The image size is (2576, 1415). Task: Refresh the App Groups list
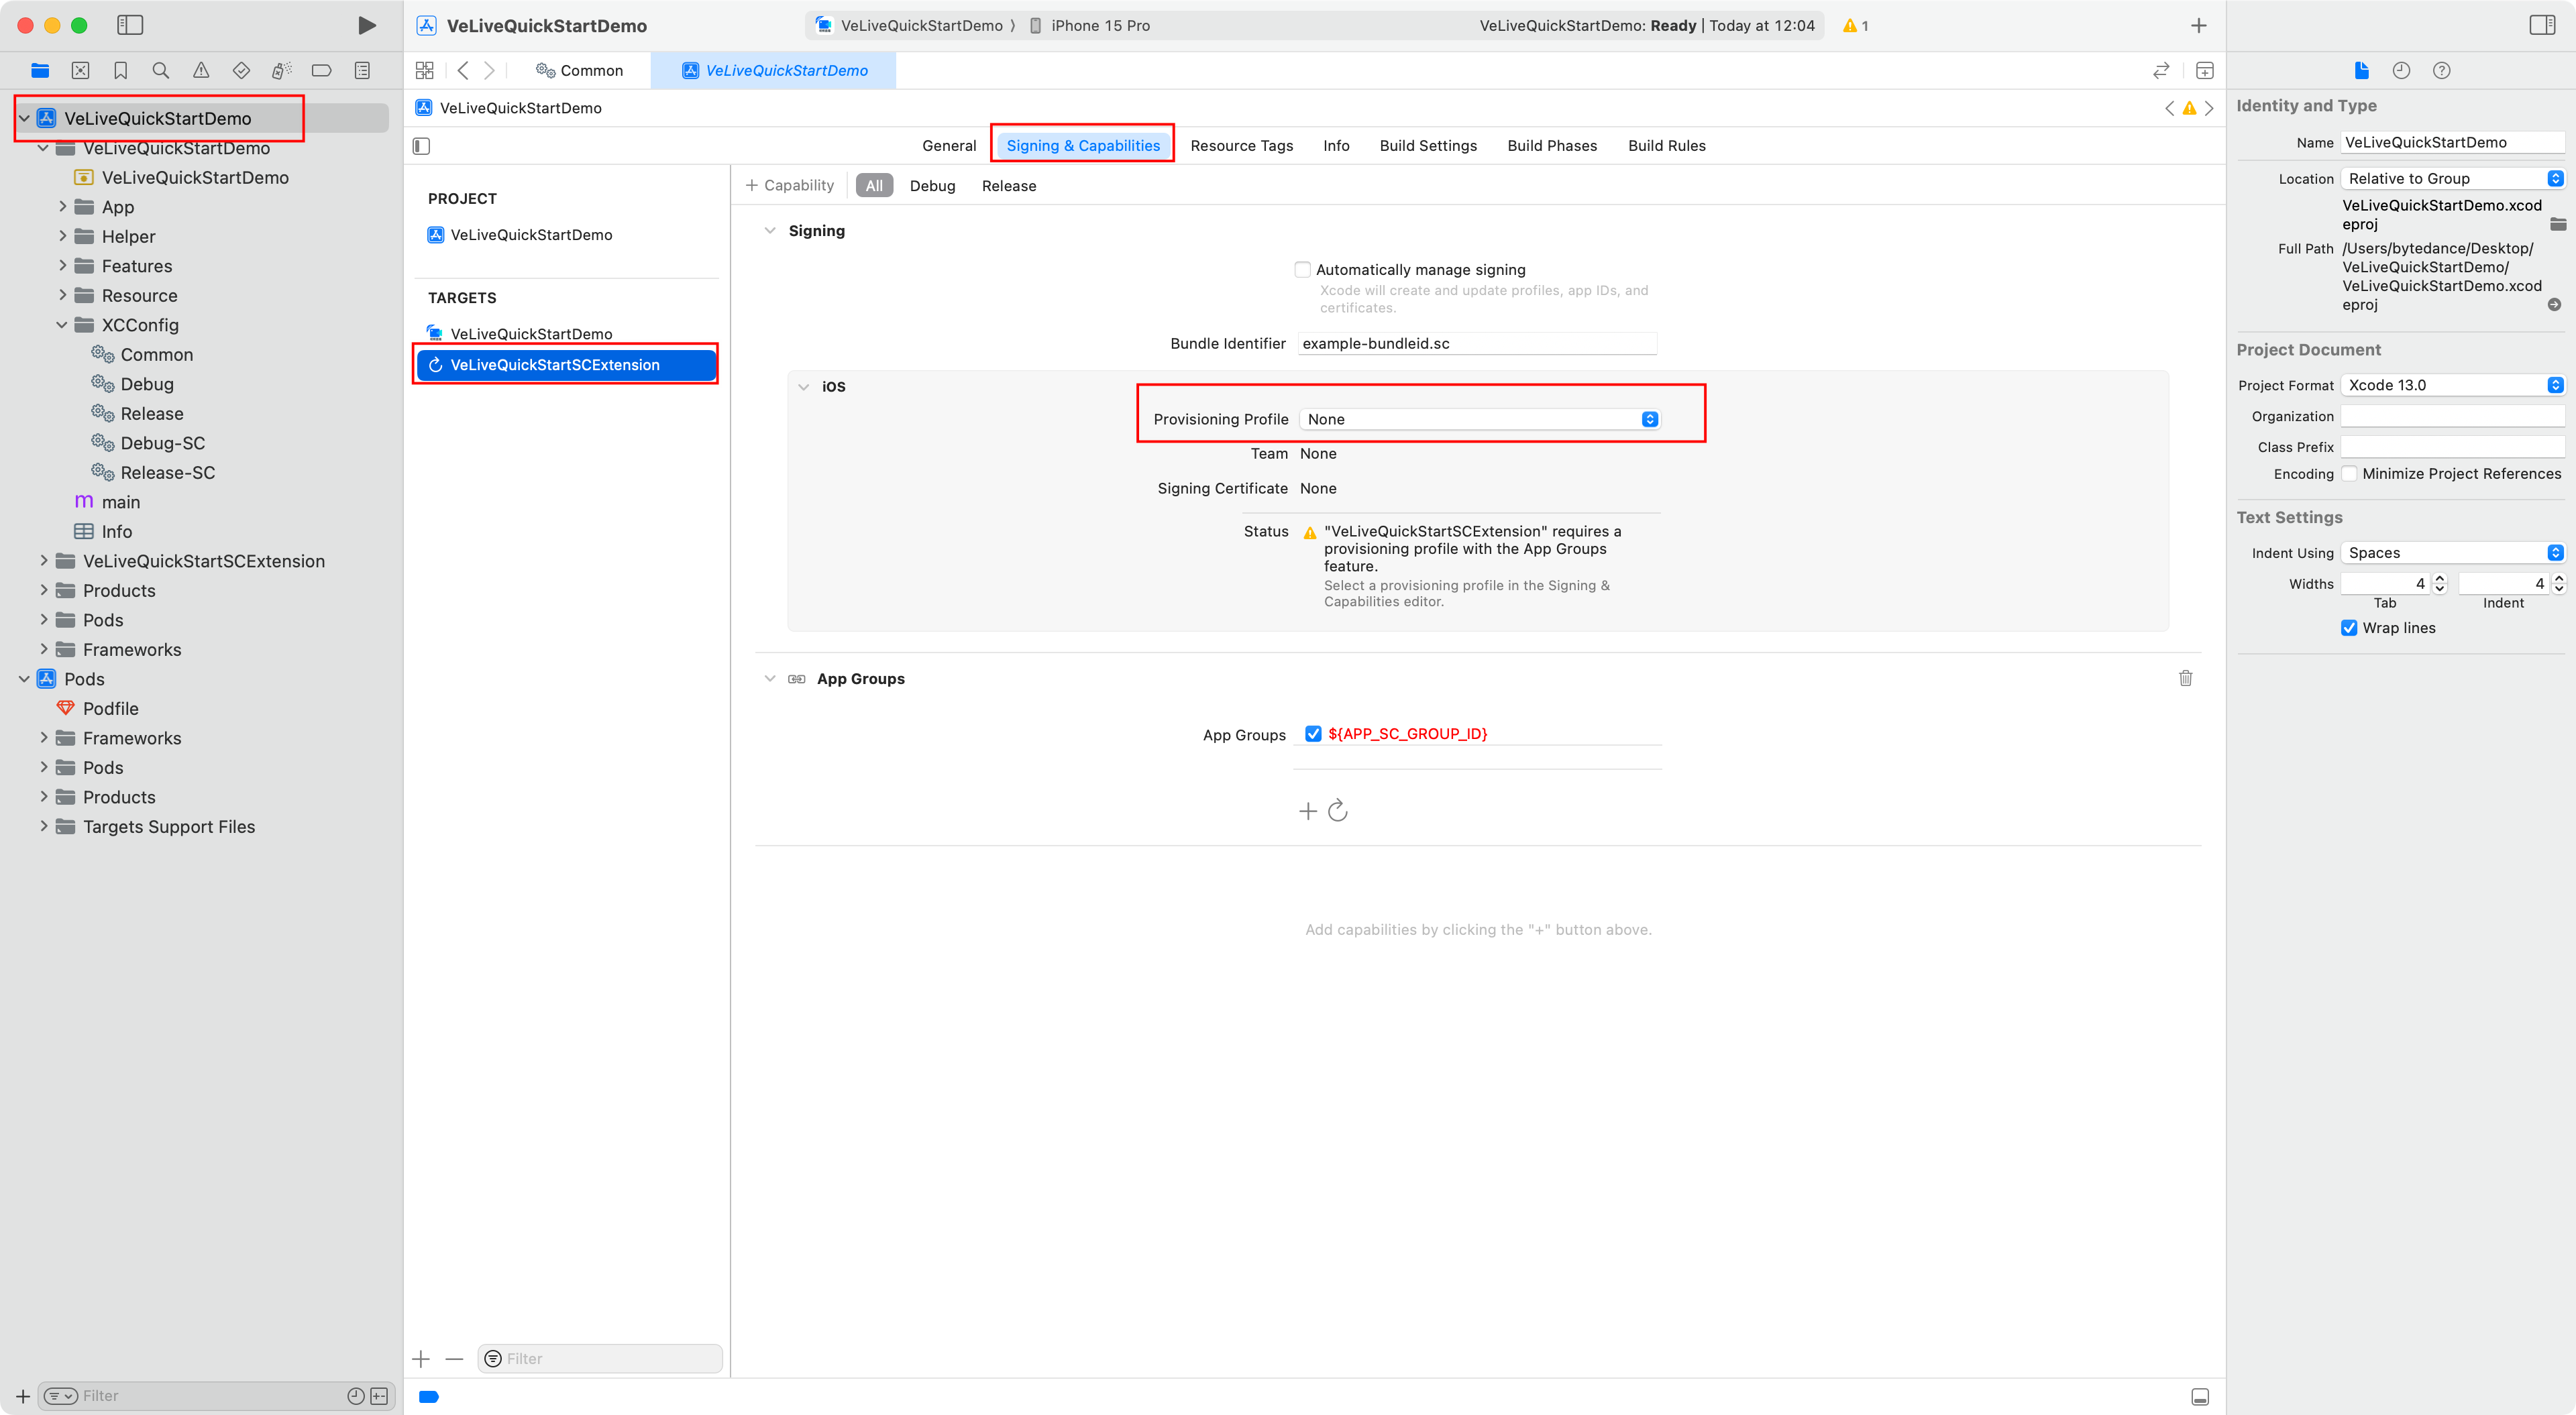pyautogui.click(x=1338, y=810)
